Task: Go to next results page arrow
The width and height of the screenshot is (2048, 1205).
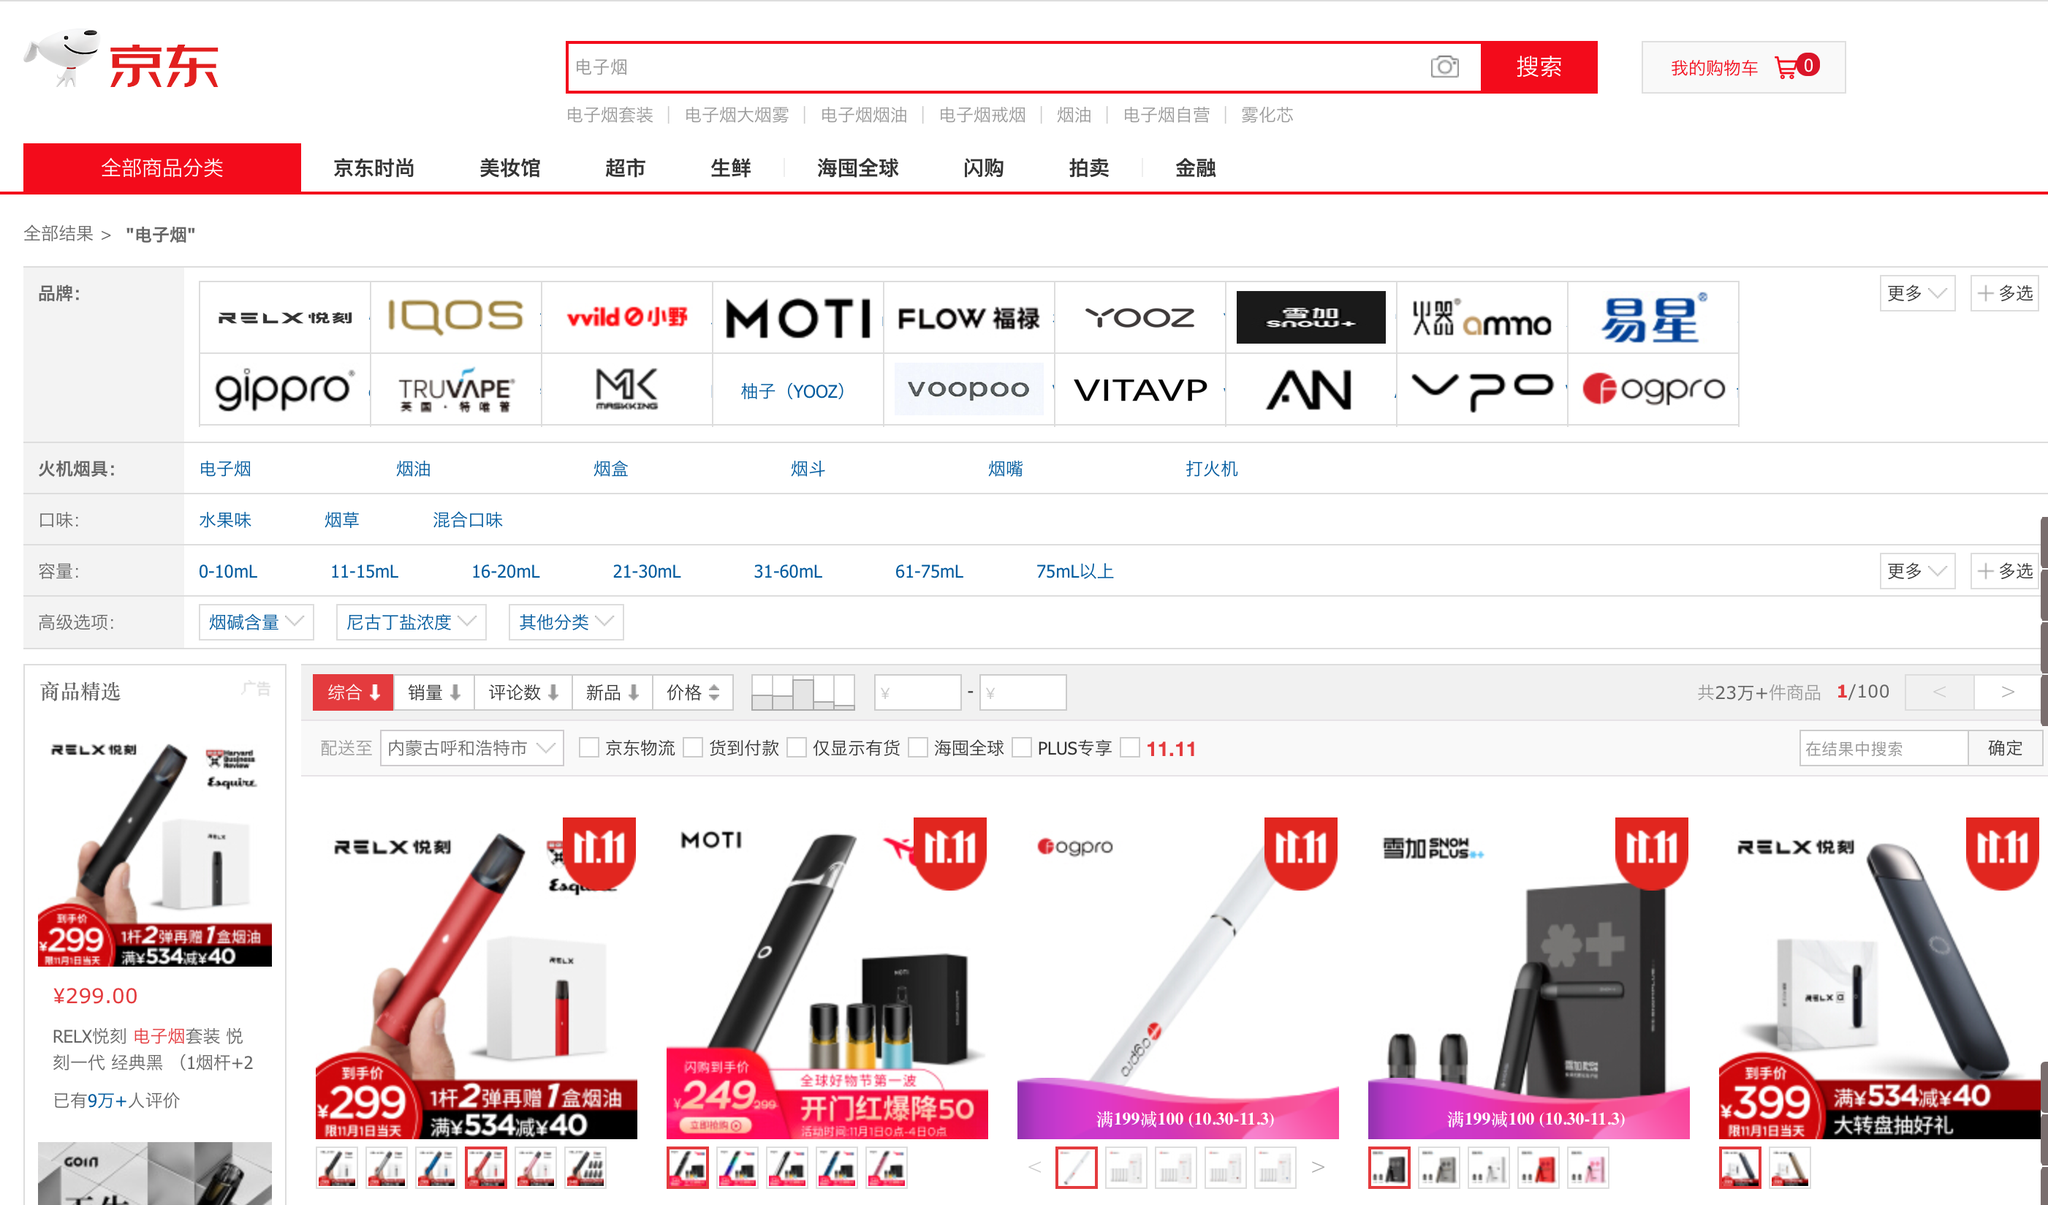Action: (x=2007, y=692)
